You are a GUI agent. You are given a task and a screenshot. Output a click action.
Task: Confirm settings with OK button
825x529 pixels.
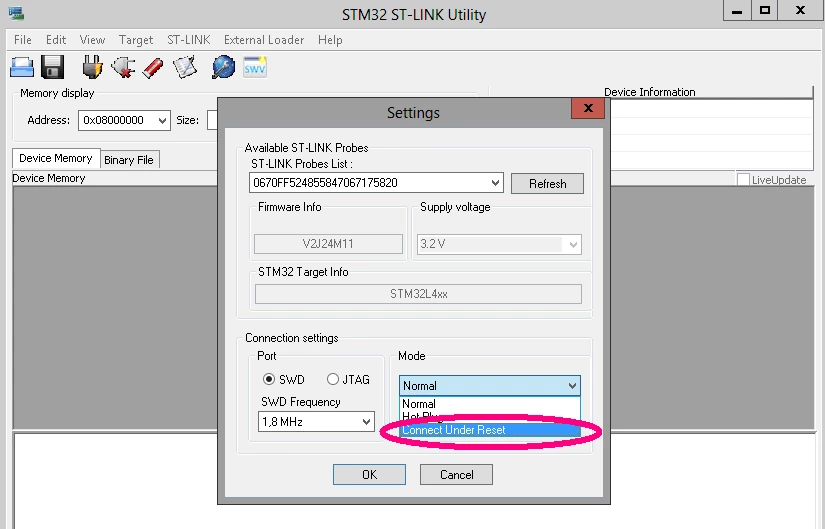(369, 474)
